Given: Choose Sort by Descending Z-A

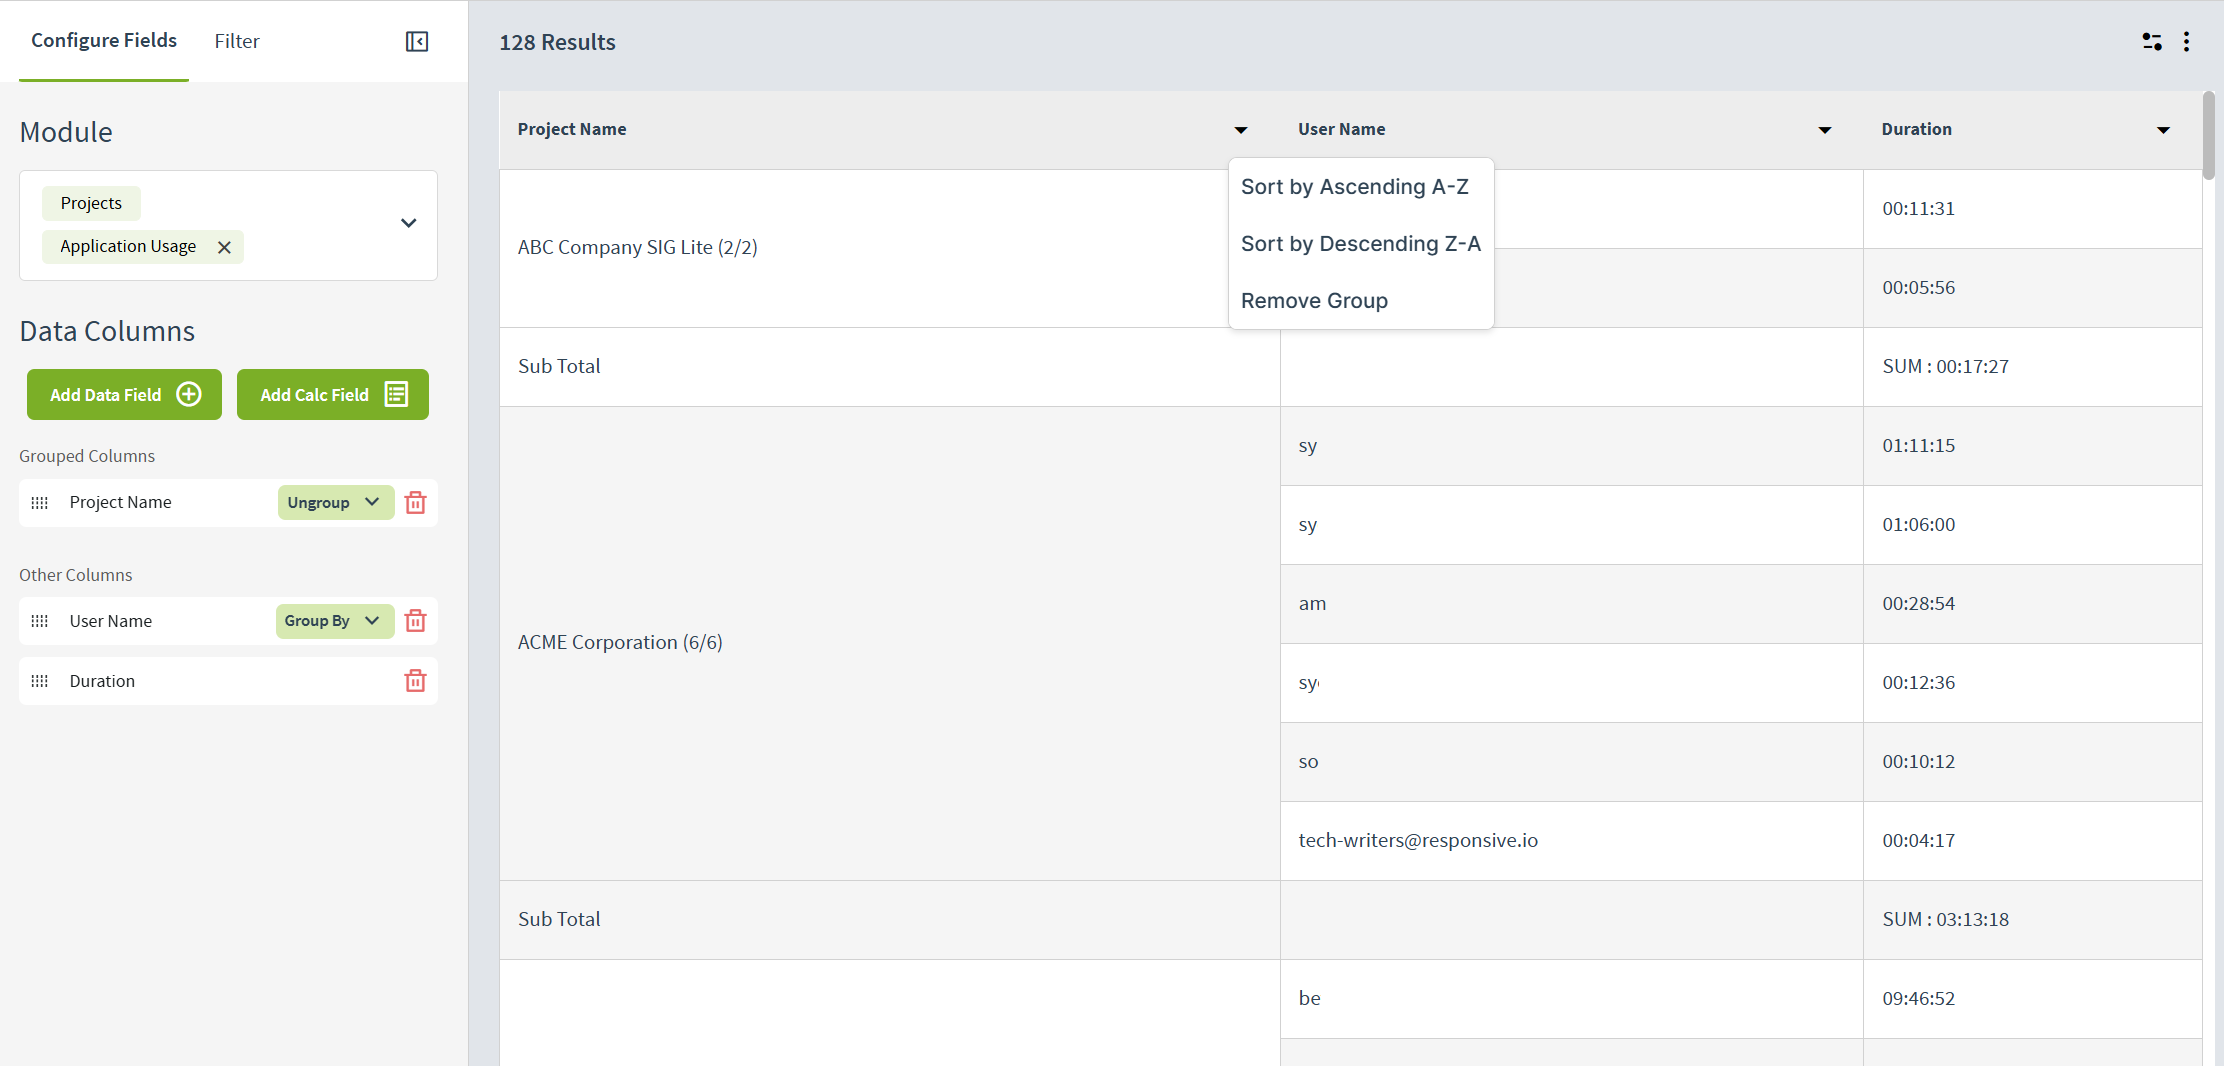Looking at the screenshot, I should pos(1360,244).
